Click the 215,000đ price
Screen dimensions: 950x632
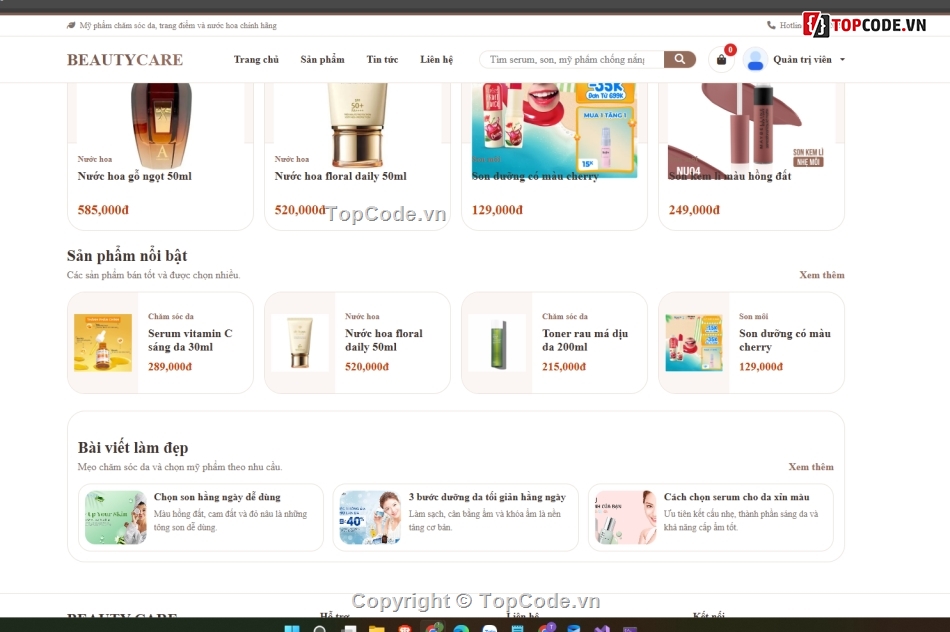564,367
